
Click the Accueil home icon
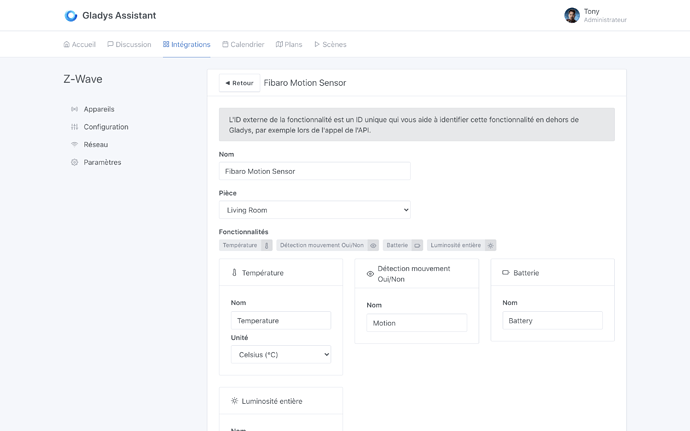click(x=66, y=44)
